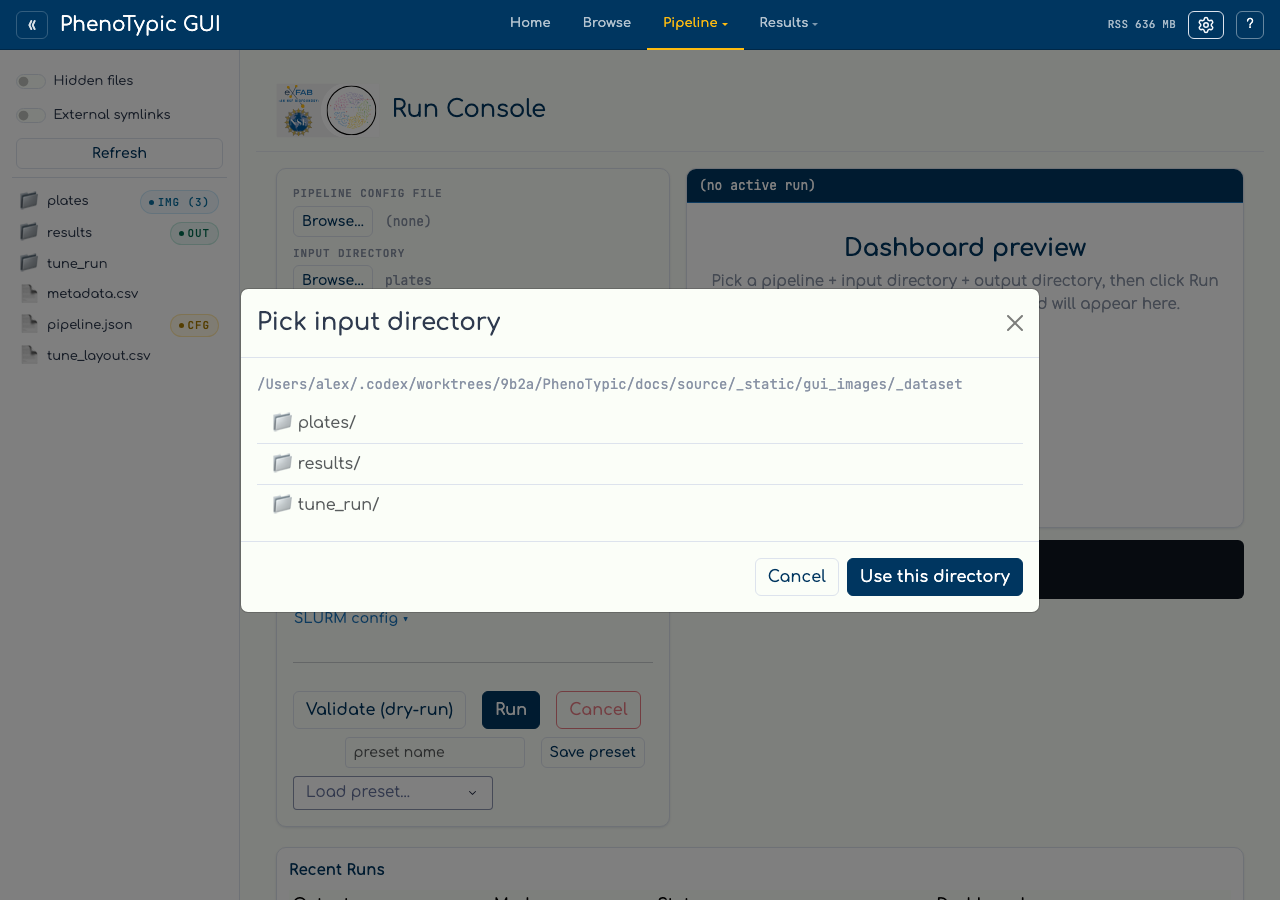Open plates/ directory in dialog
Viewport: 1280px width, 900px height.
pos(640,423)
